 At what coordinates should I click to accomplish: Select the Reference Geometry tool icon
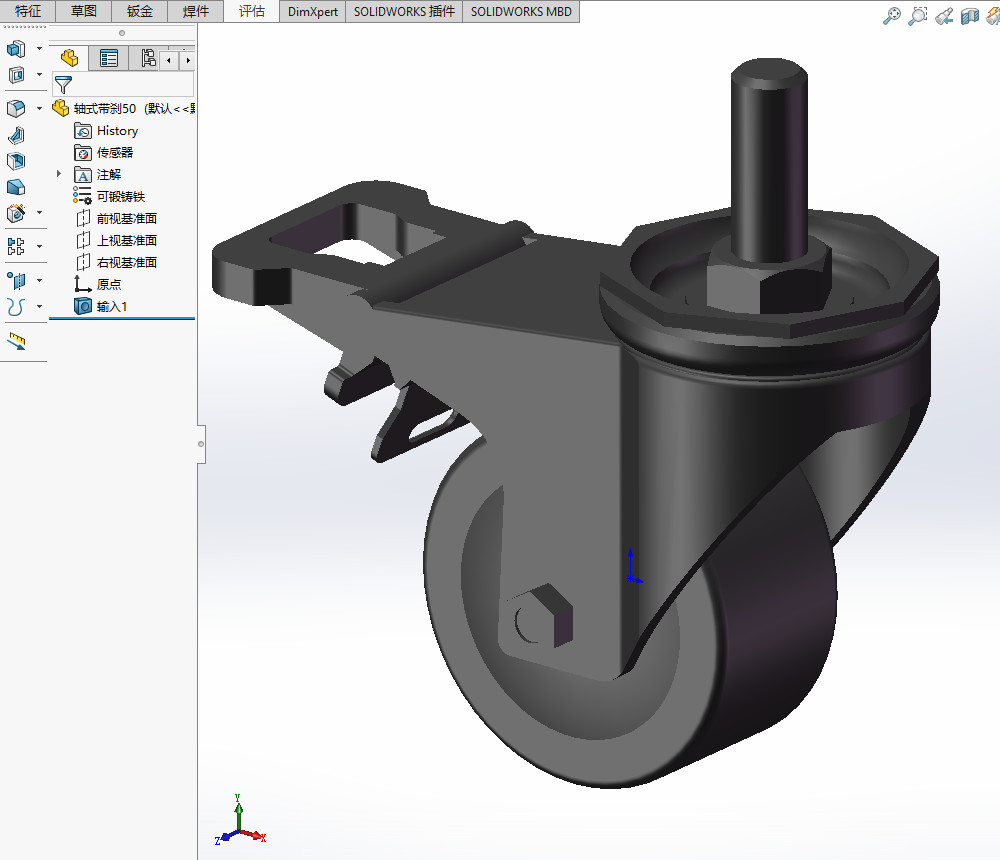click(x=16, y=280)
